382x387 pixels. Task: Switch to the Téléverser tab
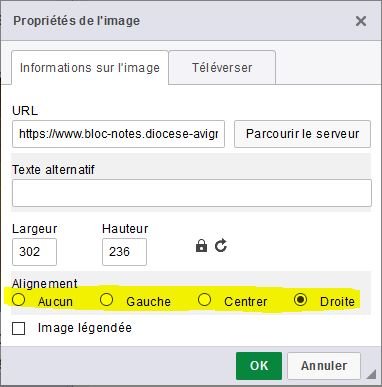pyautogui.click(x=222, y=68)
